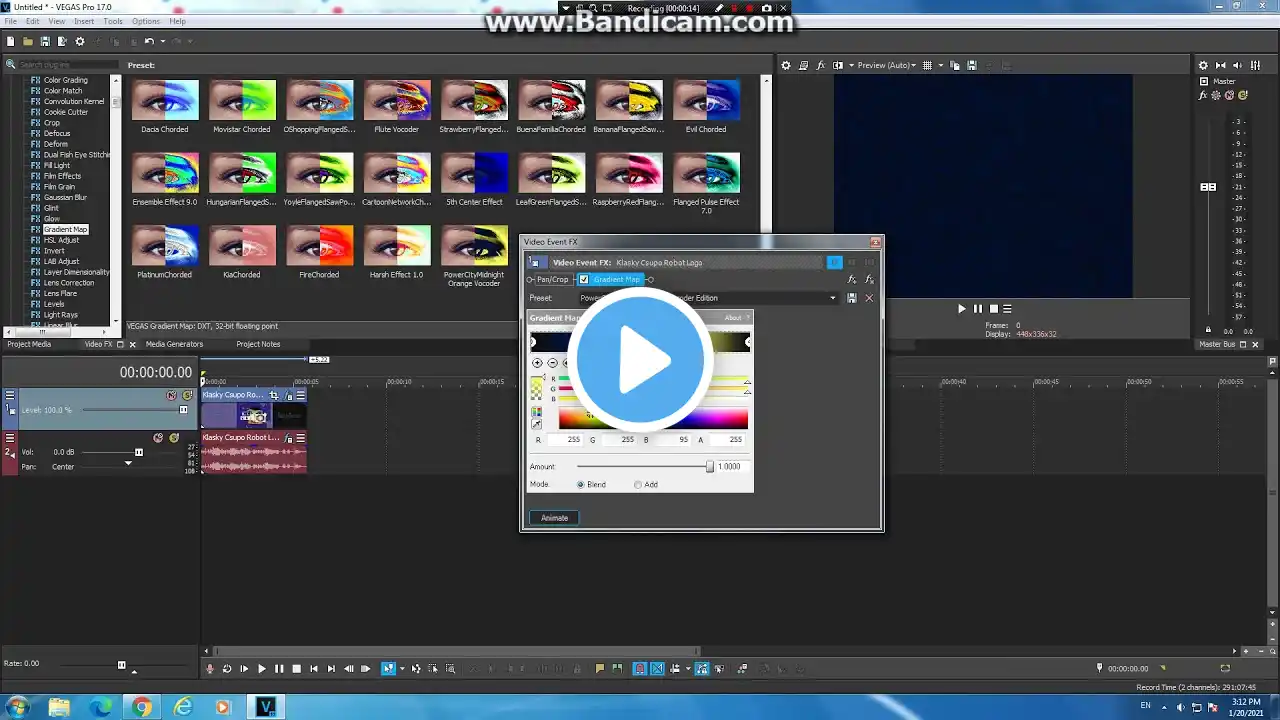Switch to the Project Media tab
1280x720 pixels.
tap(29, 344)
